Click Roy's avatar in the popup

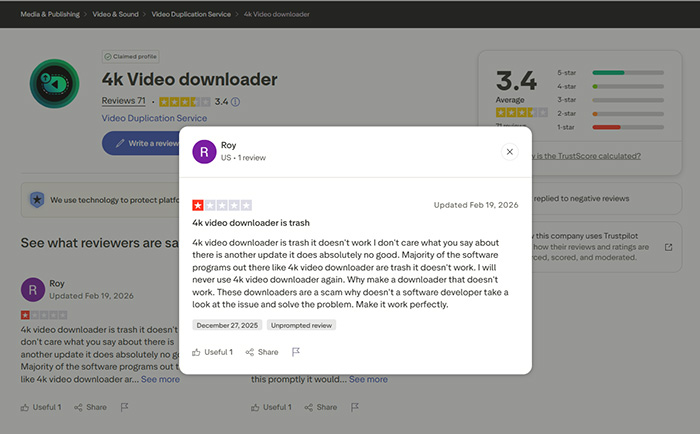pos(204,152)
